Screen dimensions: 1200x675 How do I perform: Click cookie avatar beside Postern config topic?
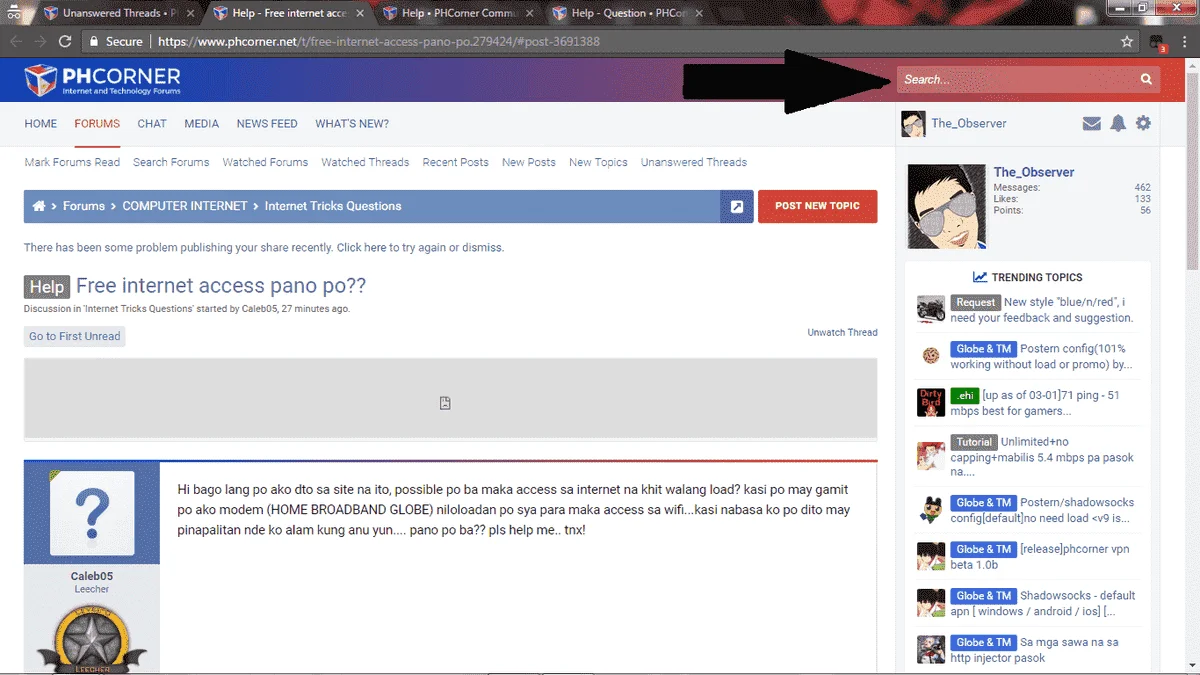tap(931, 355)
